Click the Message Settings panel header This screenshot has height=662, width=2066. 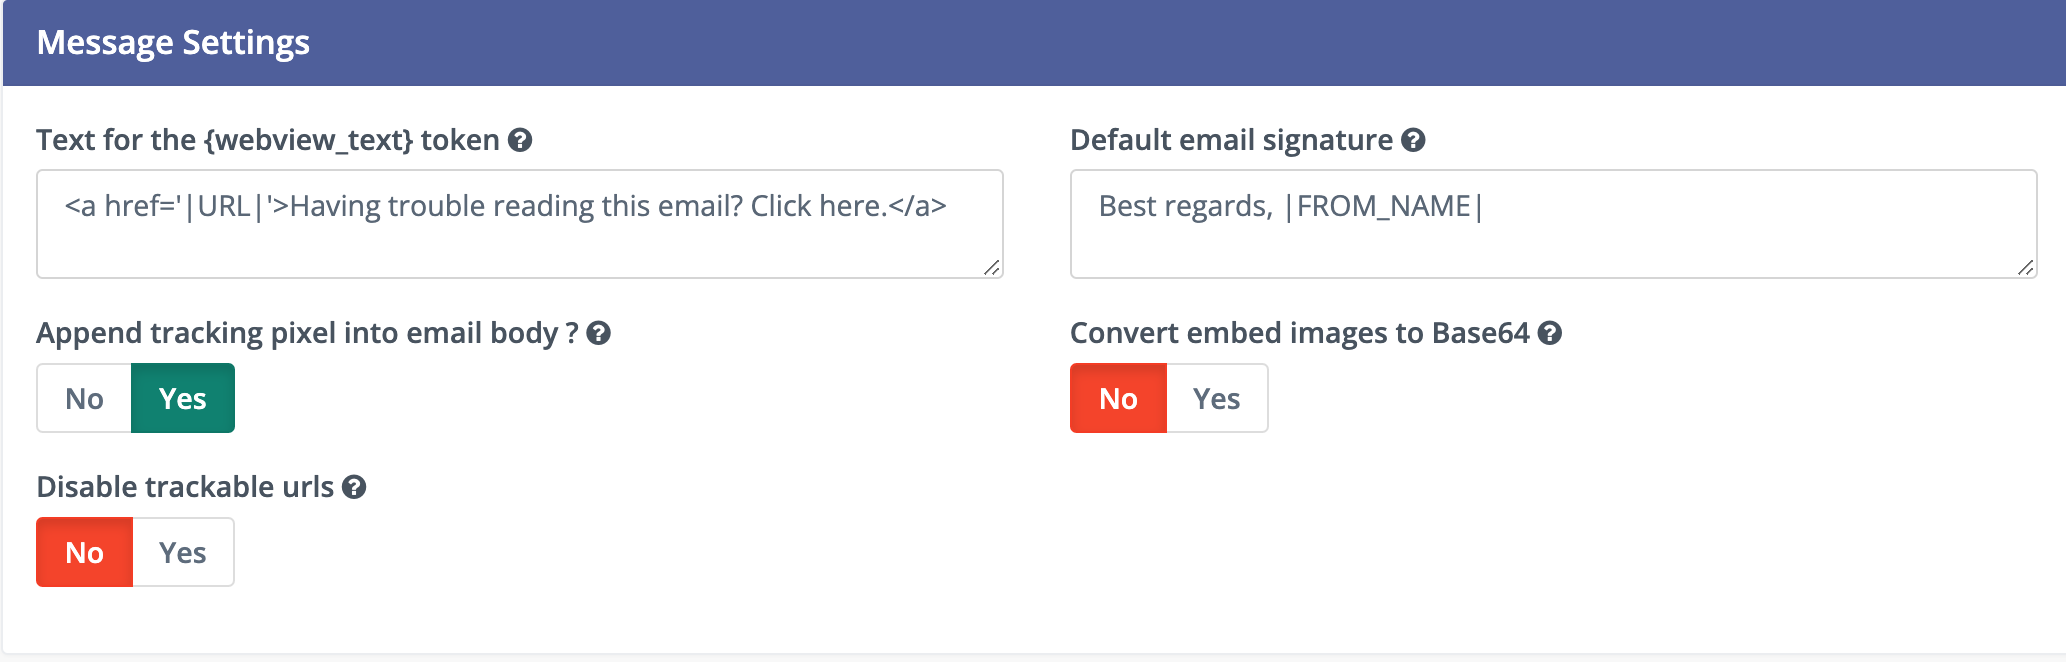point(173,43)
